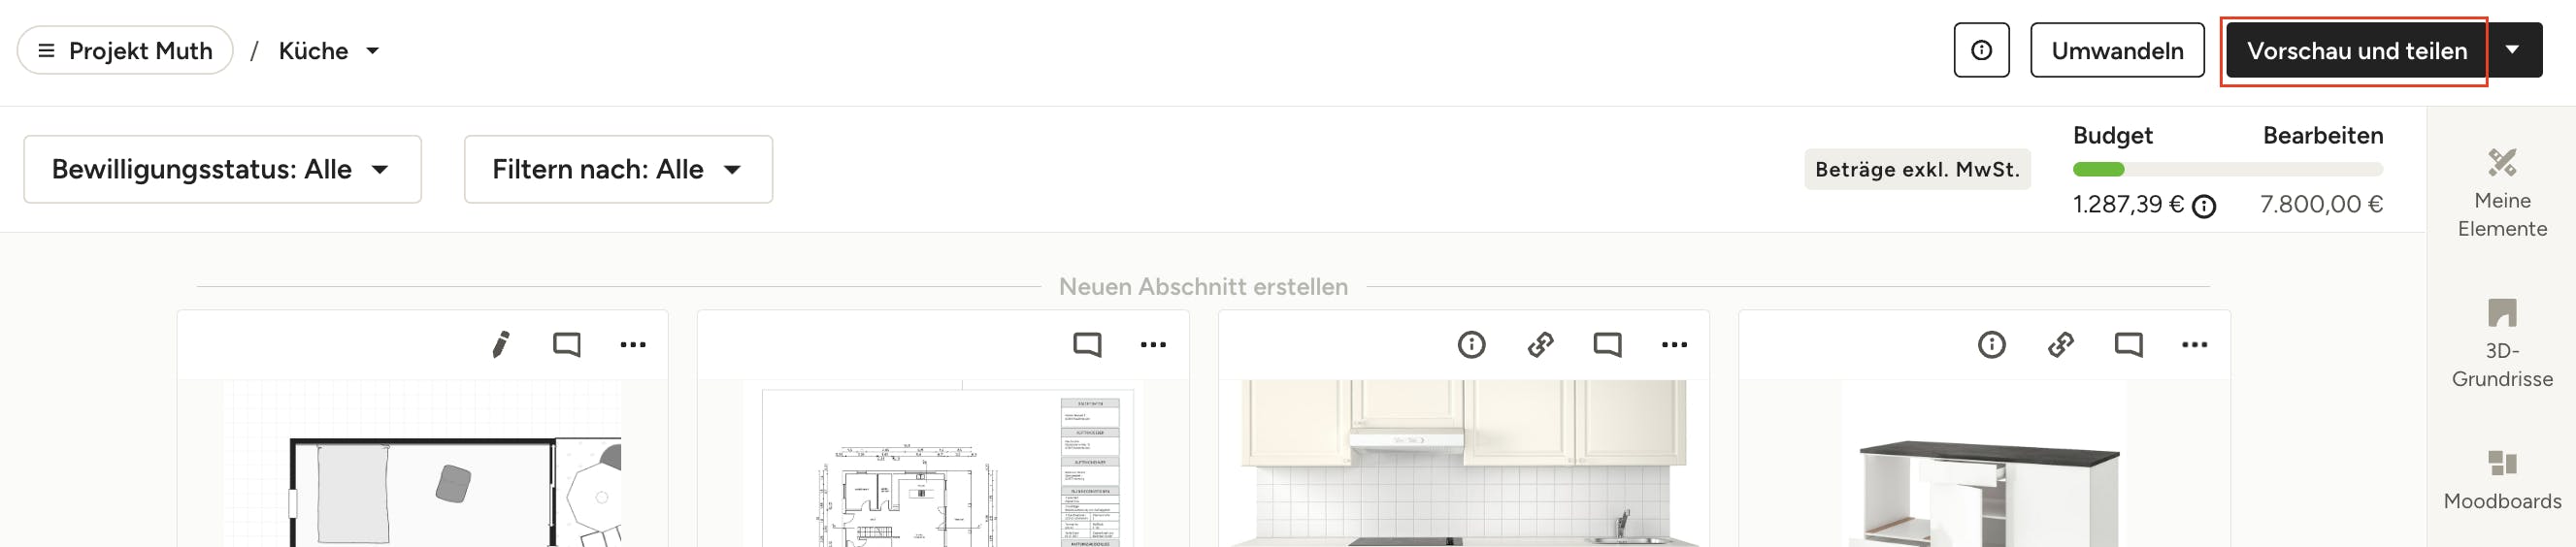This screenshot has height=547, width=2576.
Task: Click Neuen Abschnitt erstellen divider
Action: tap(1202, 287)
